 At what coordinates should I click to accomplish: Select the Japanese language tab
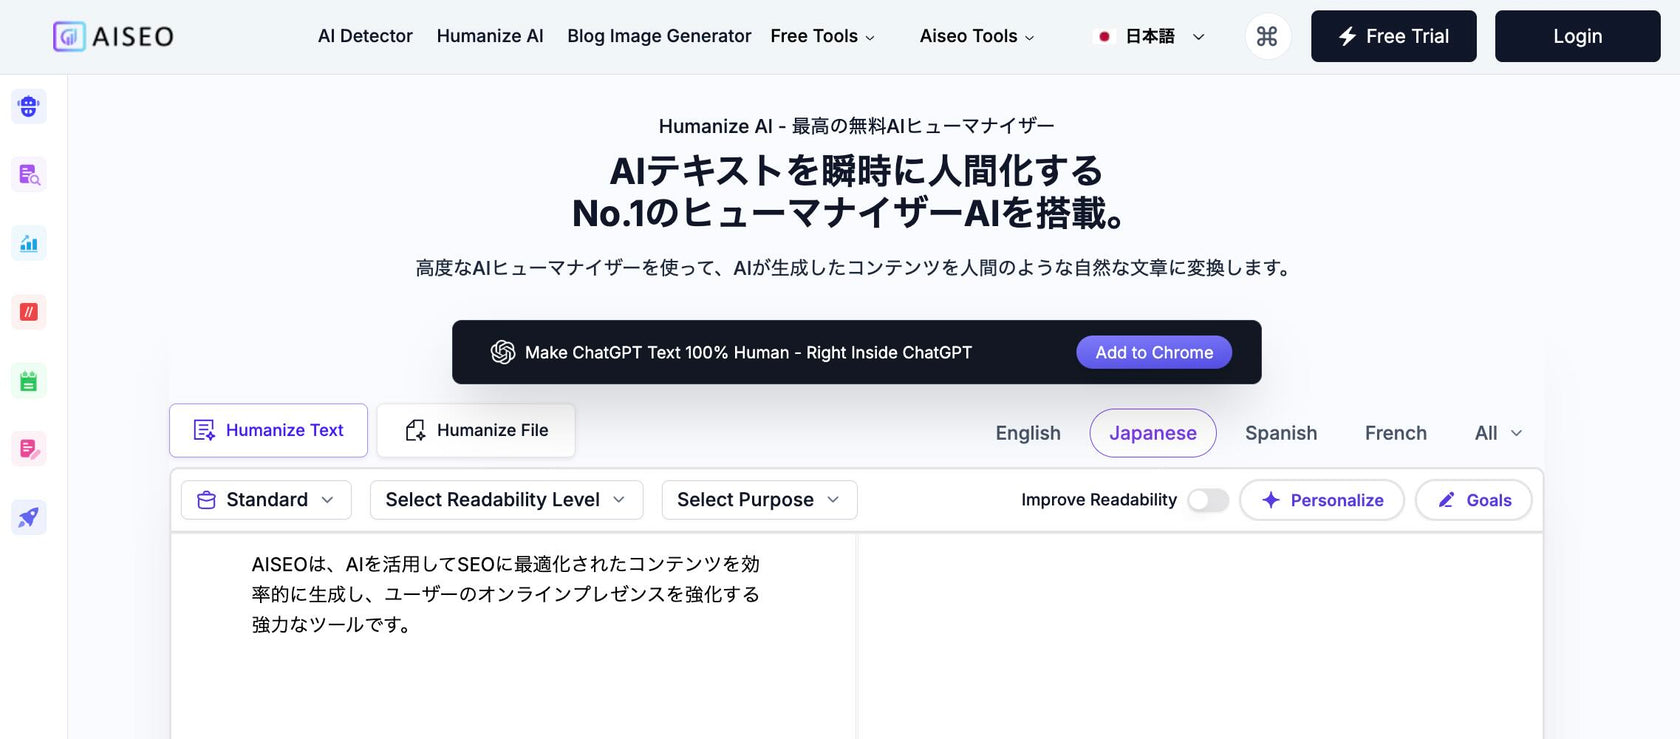[1153, 433]
